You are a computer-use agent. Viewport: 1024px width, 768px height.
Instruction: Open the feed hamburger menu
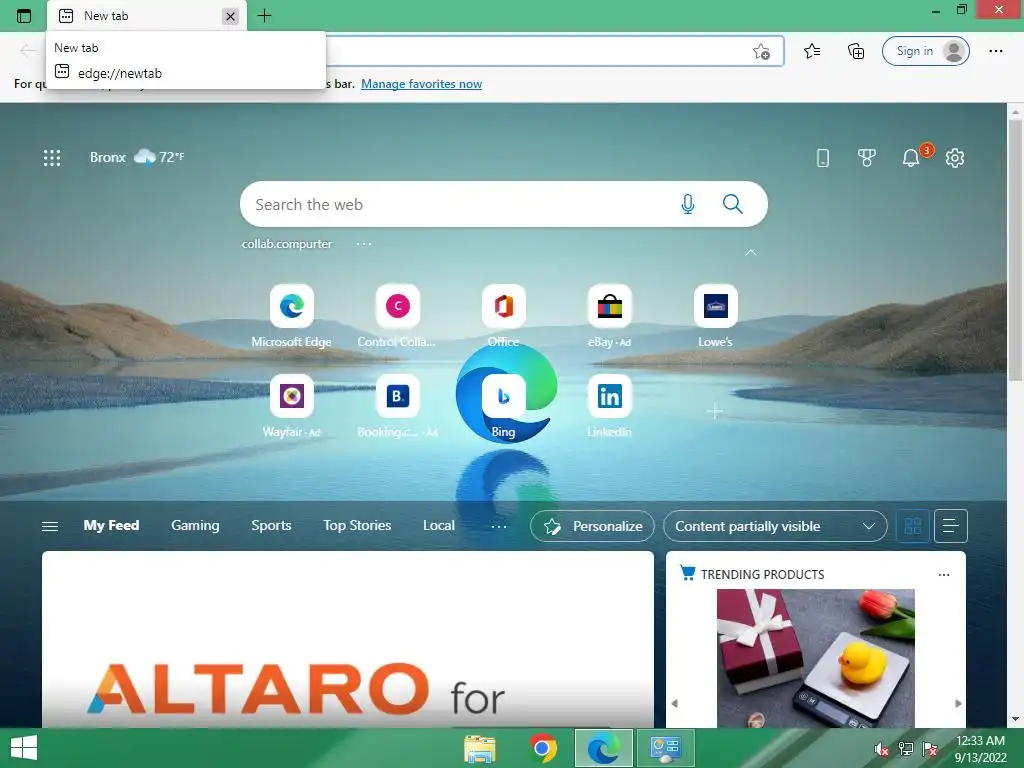pos(50,526)
